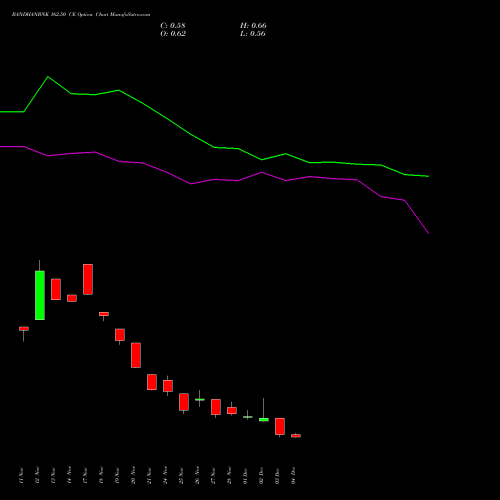The image size is (500, 500).
Task: Click the 25 Nov date label
Action: point(181,475)
